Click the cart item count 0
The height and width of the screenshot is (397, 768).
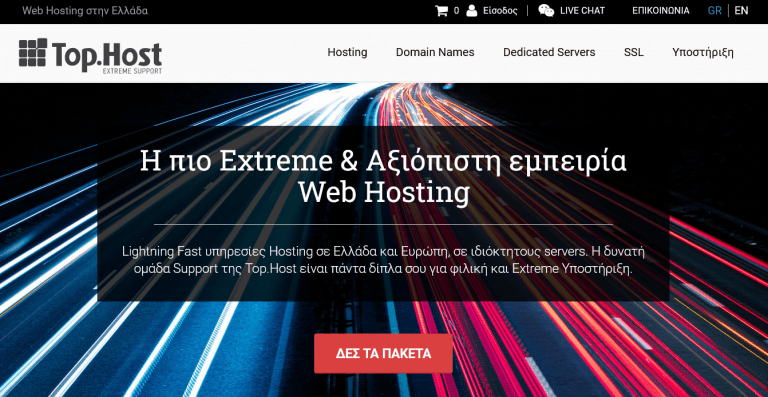click(x=456, y=10)
